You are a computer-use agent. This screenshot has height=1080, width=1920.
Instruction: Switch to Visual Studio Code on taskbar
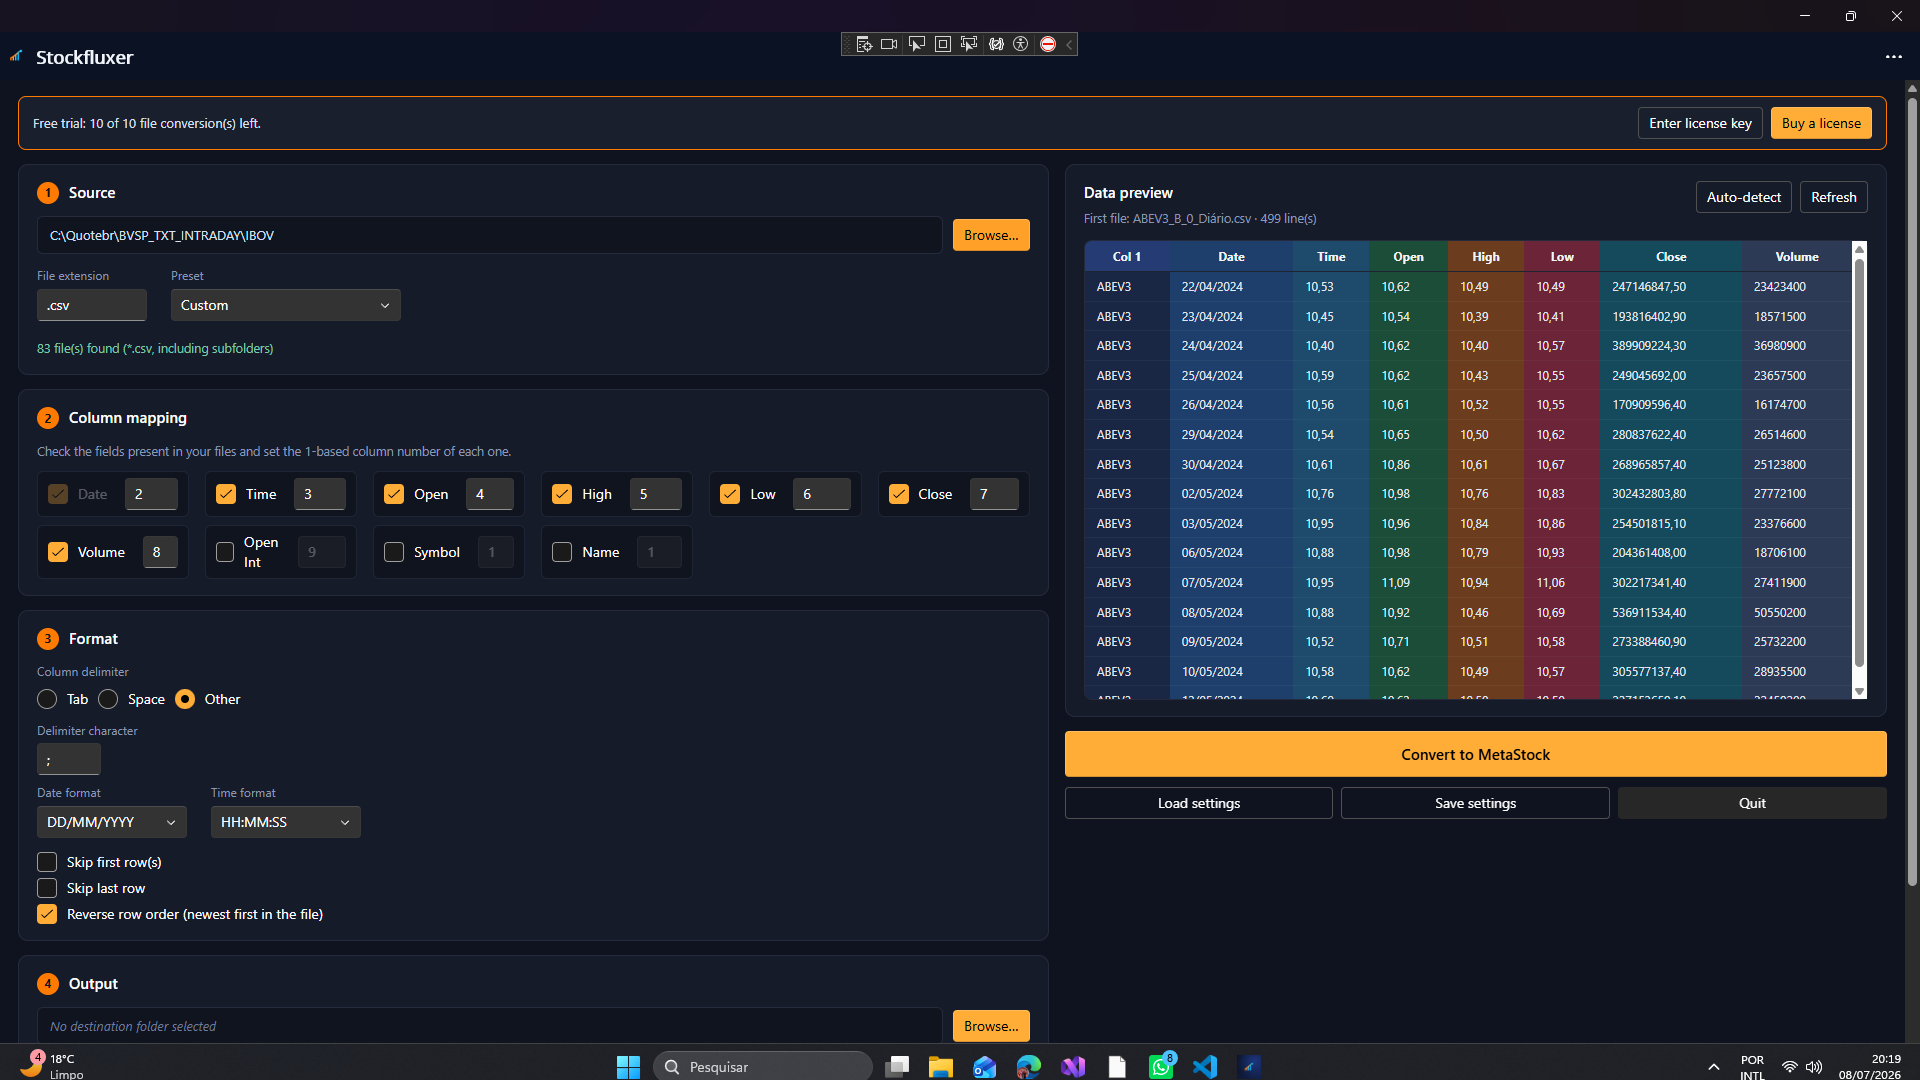1205,1067
